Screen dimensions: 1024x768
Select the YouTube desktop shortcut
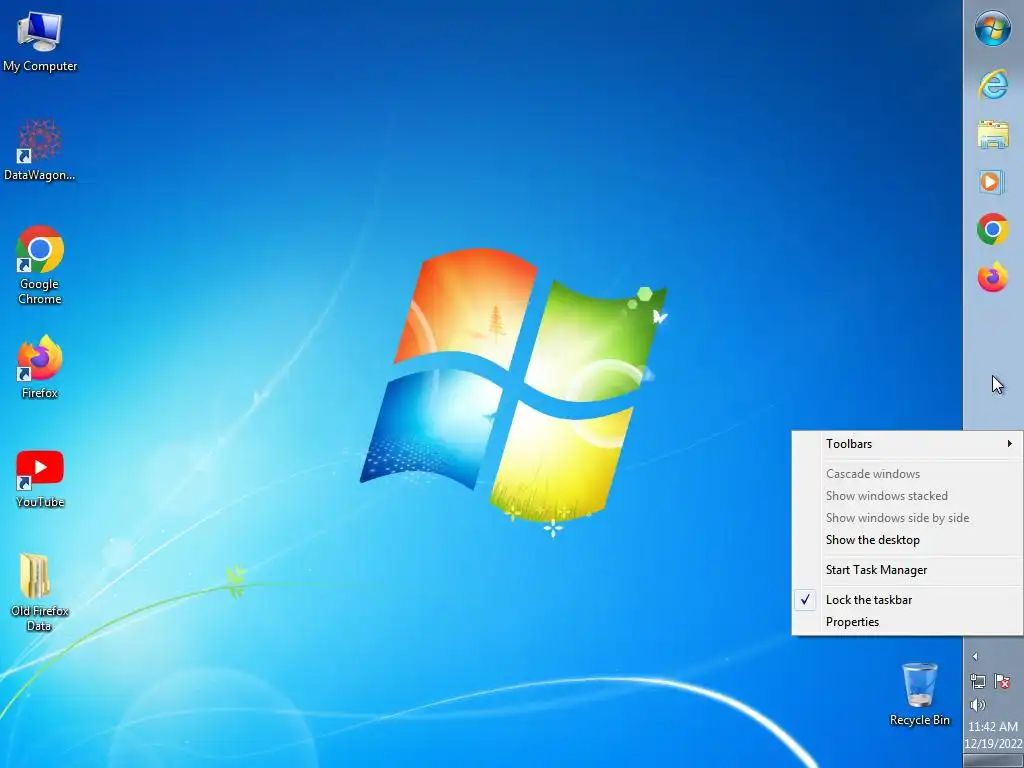40,479
